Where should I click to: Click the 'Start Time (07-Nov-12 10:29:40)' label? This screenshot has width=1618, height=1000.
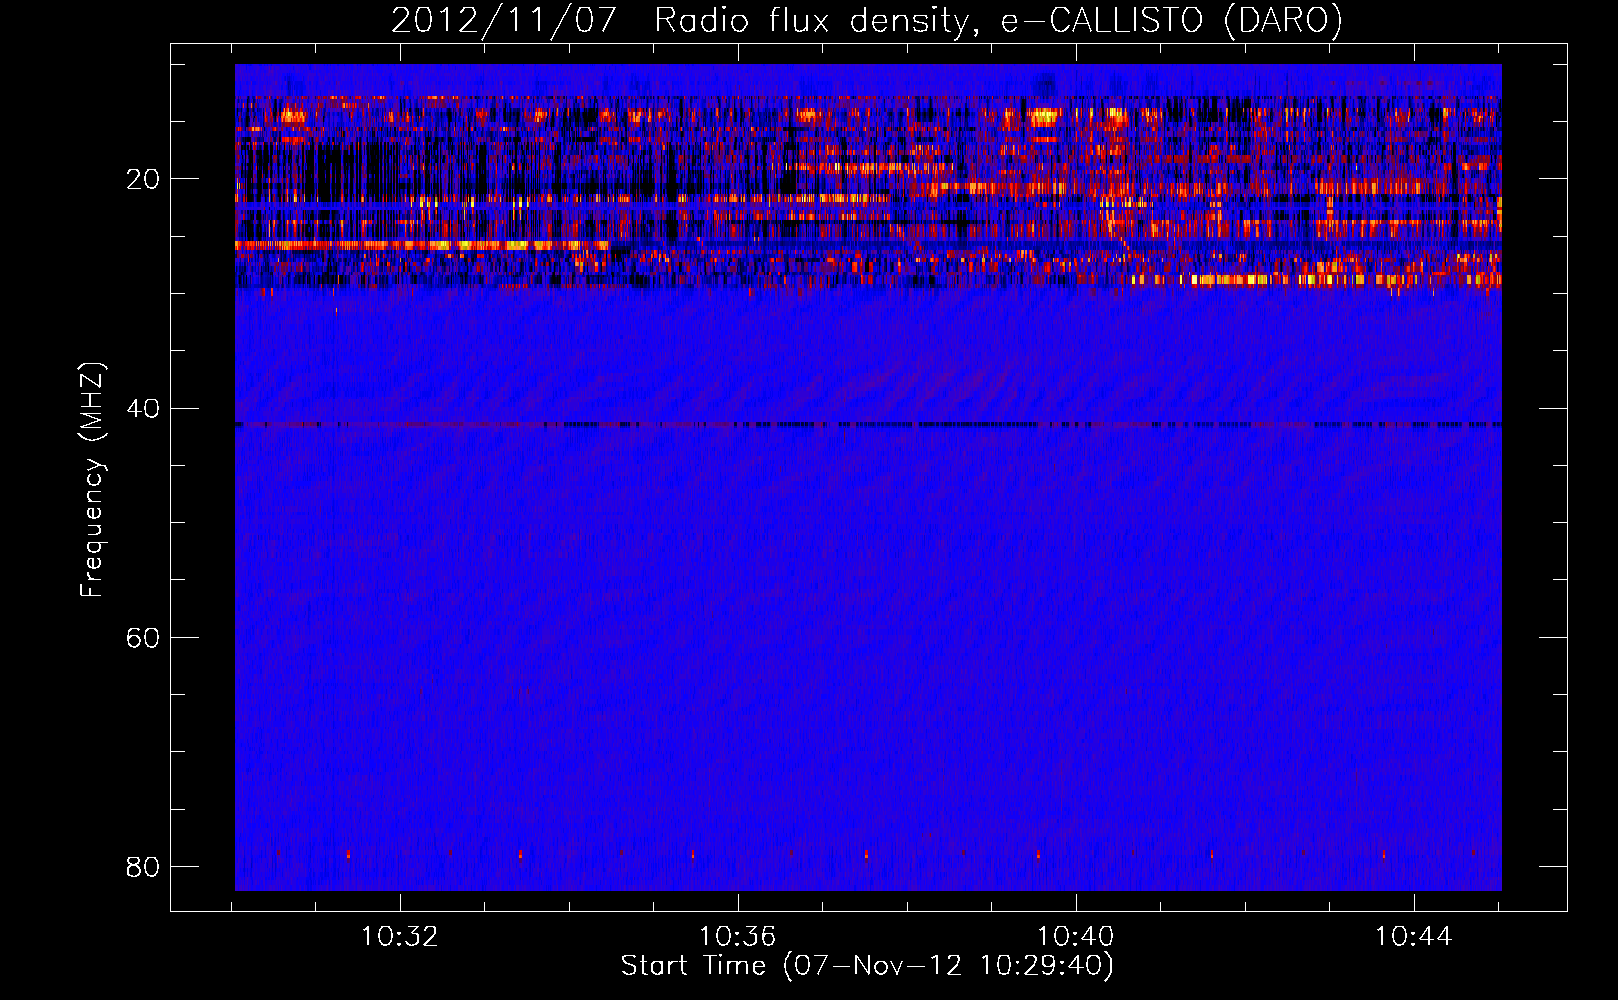tap(867, 966)
